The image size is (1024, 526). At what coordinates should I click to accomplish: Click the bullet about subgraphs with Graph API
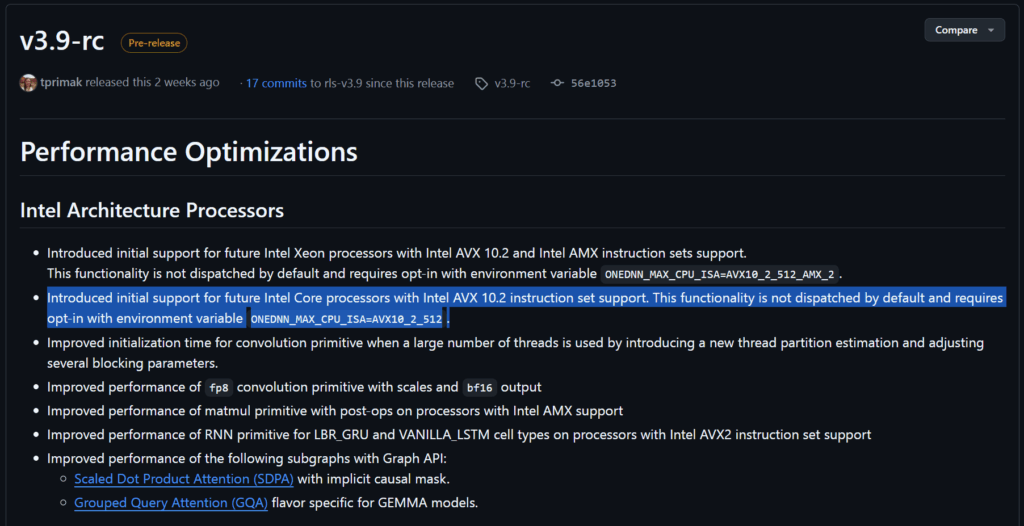tap(247, 458)
